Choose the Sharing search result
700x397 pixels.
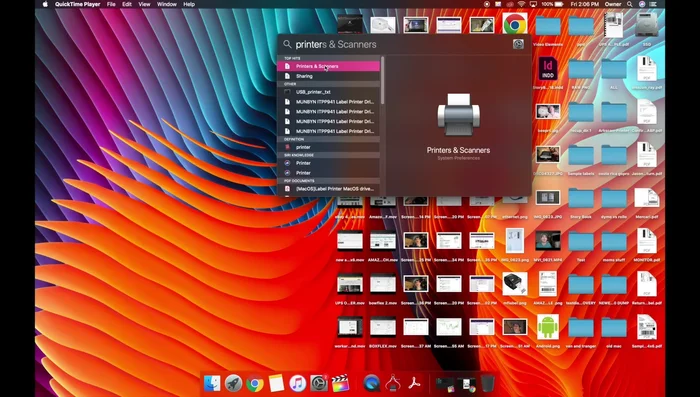[329, 76]
